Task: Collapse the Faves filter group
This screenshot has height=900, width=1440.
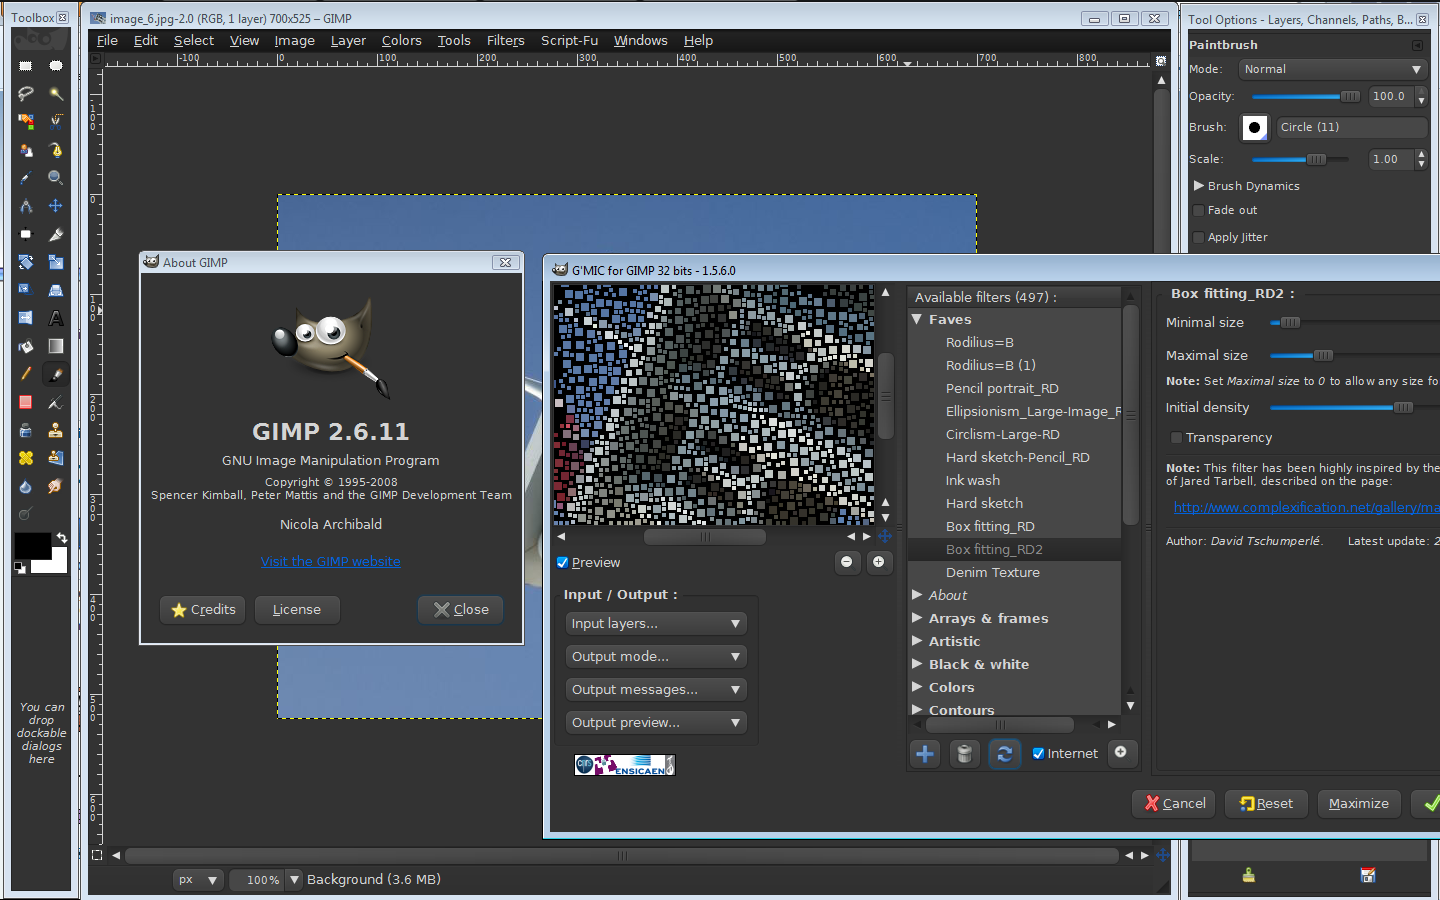Action: (x=916, y=319)
